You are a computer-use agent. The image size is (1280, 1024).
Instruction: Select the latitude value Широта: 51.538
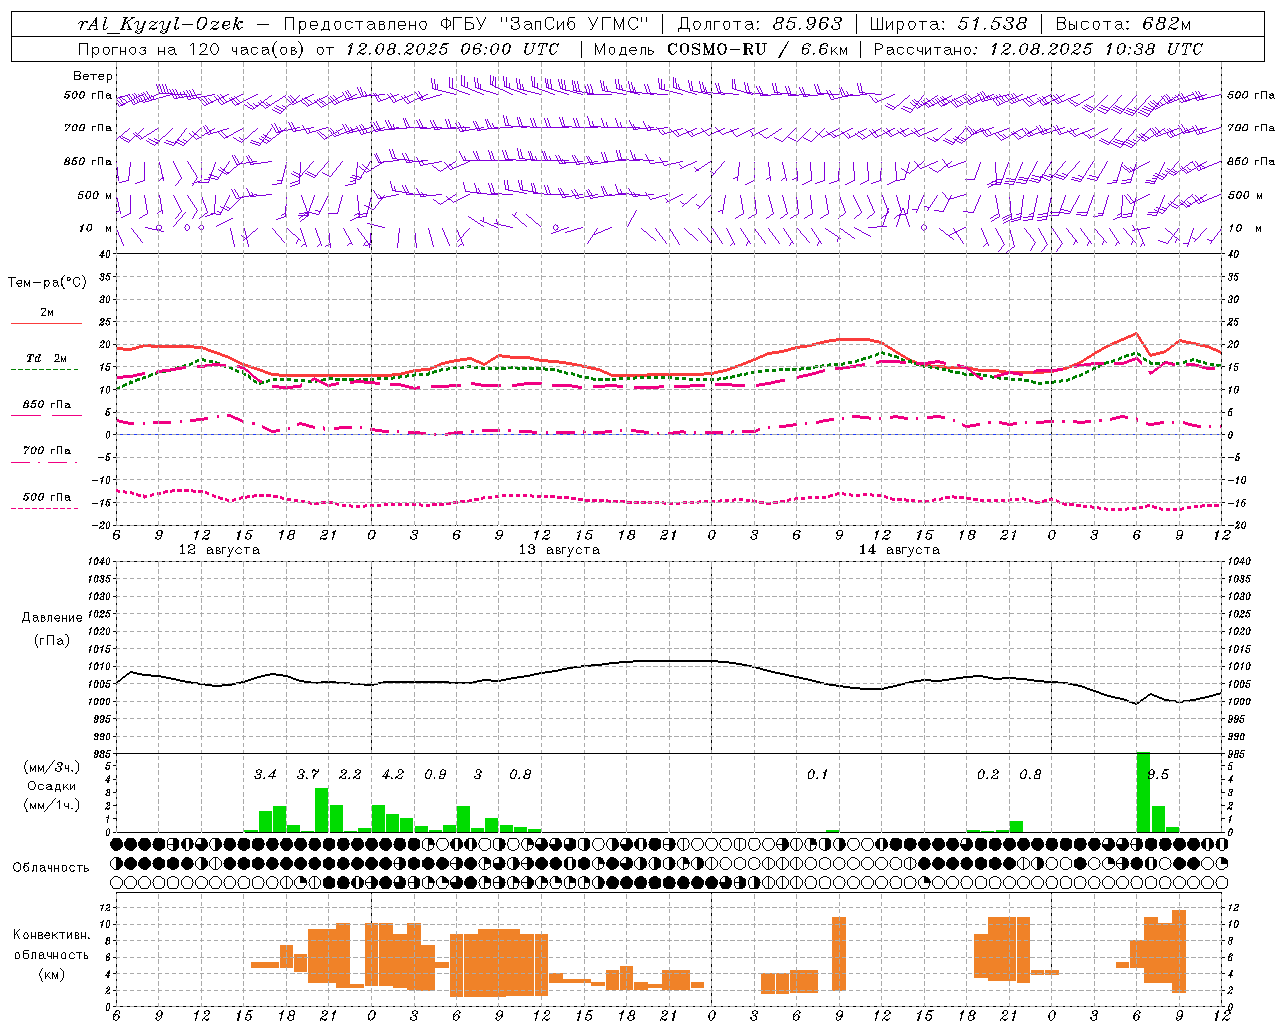(949, 23)
